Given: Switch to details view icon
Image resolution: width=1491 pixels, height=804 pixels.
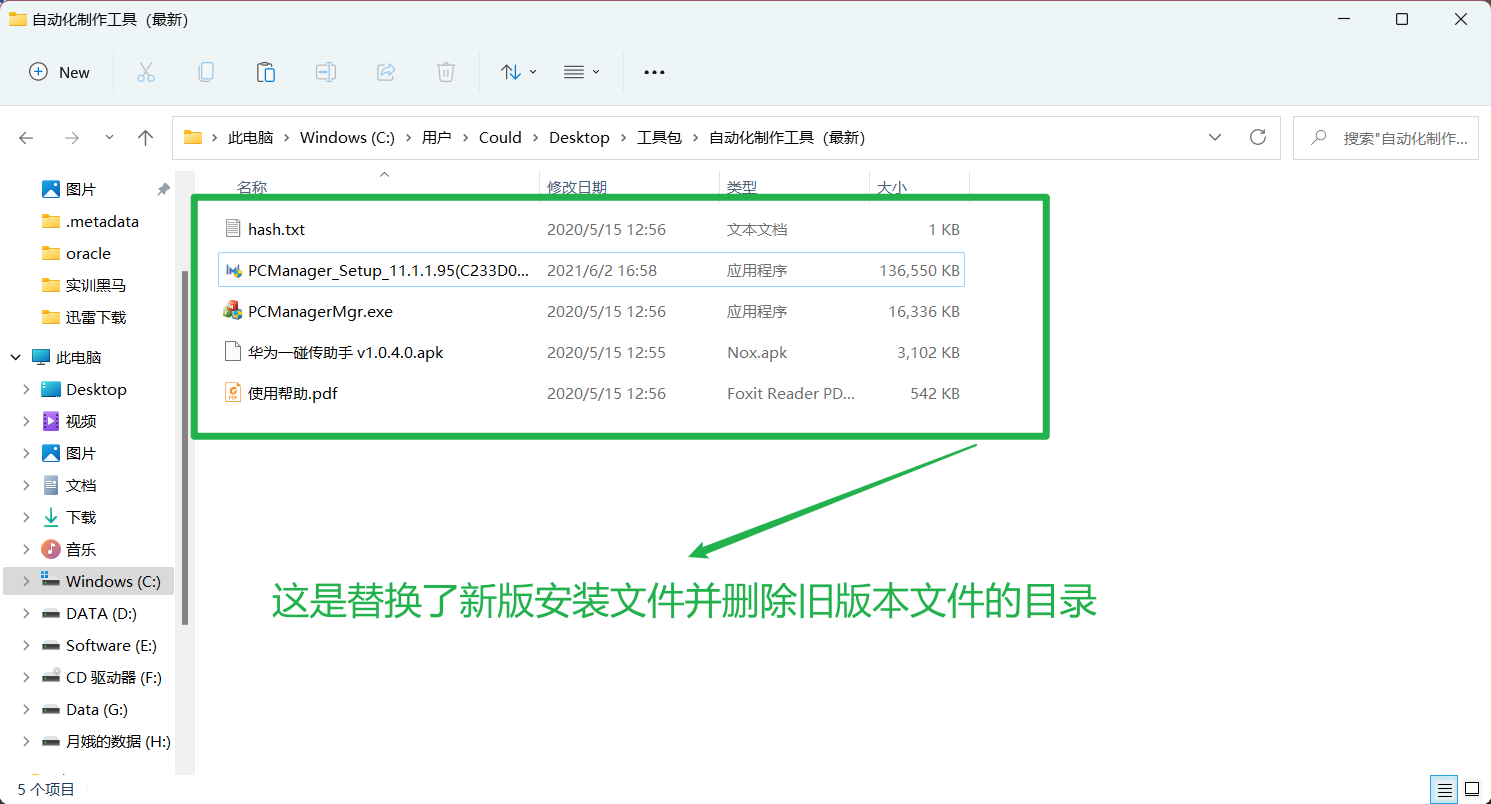Looking at the screenshot, I should pyautogui.click(x=1442, y=789).
